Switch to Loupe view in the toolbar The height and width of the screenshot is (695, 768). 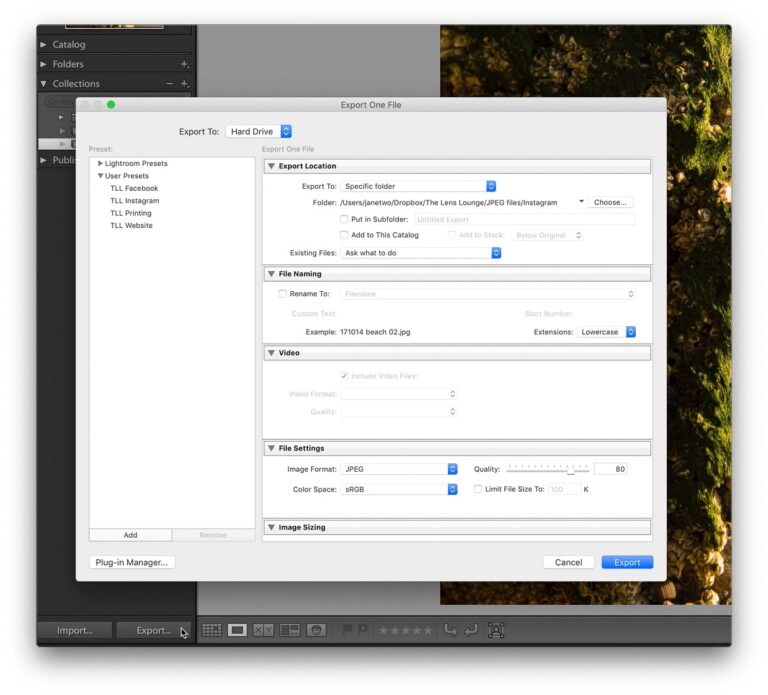pyautogui.click(x=237, y=630)
